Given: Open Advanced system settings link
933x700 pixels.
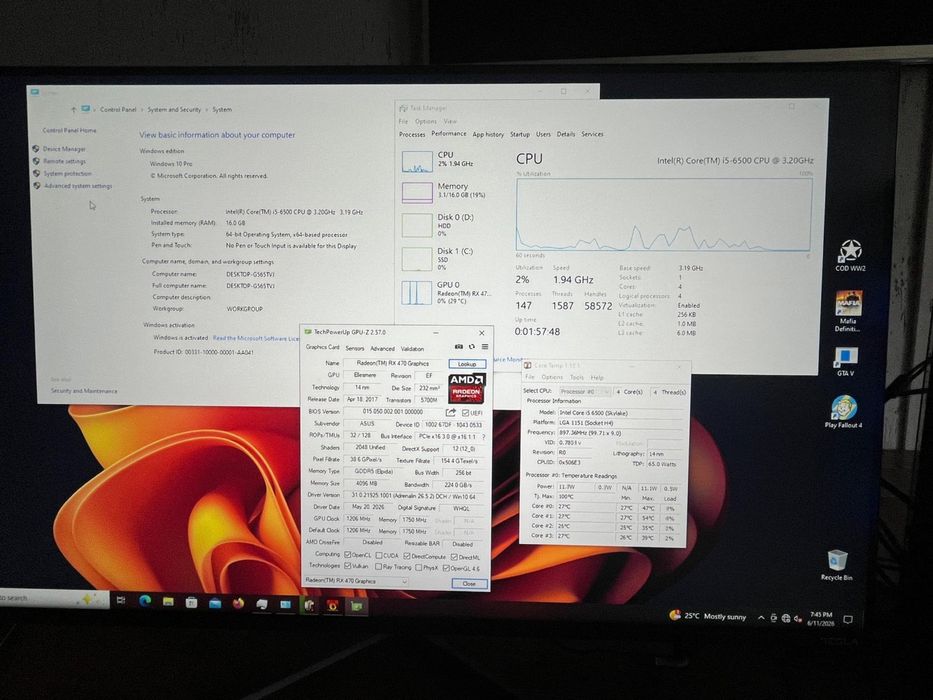Looking at the screenshot, I should (x=77, y=186).
